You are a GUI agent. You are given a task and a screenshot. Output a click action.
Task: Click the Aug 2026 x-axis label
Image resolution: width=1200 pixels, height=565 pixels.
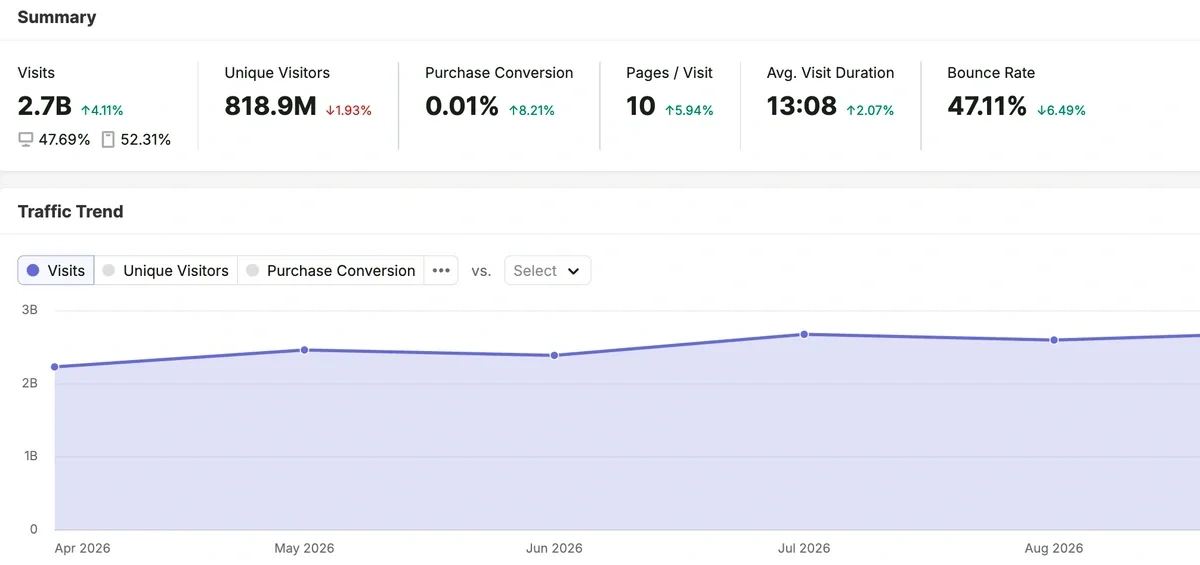click(1054, 548)
